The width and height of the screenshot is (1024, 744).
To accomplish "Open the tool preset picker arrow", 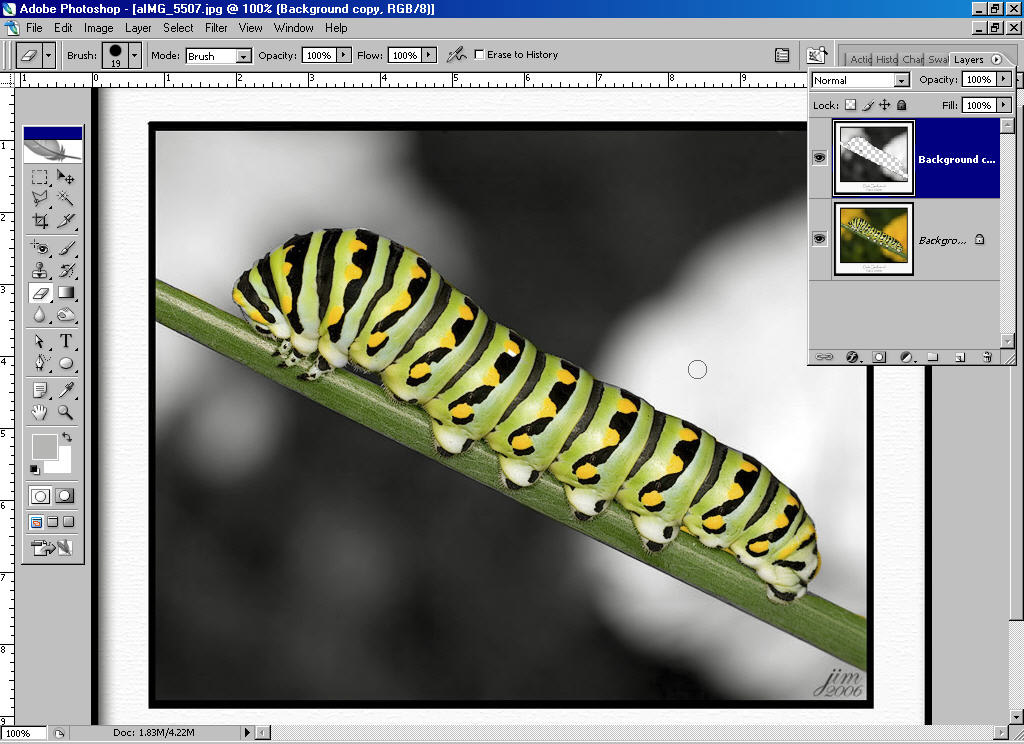I will pyautogui.click(x=48, y=56).
